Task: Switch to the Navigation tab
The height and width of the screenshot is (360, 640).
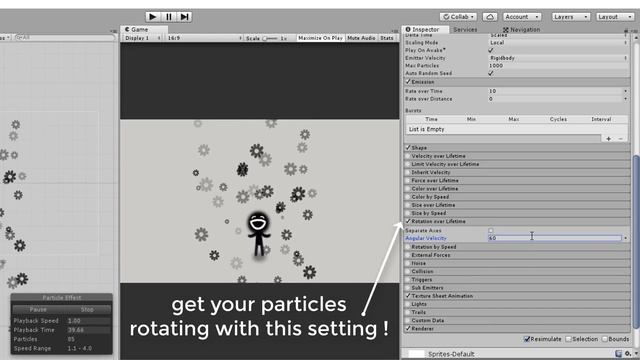Action: [521, 29]
